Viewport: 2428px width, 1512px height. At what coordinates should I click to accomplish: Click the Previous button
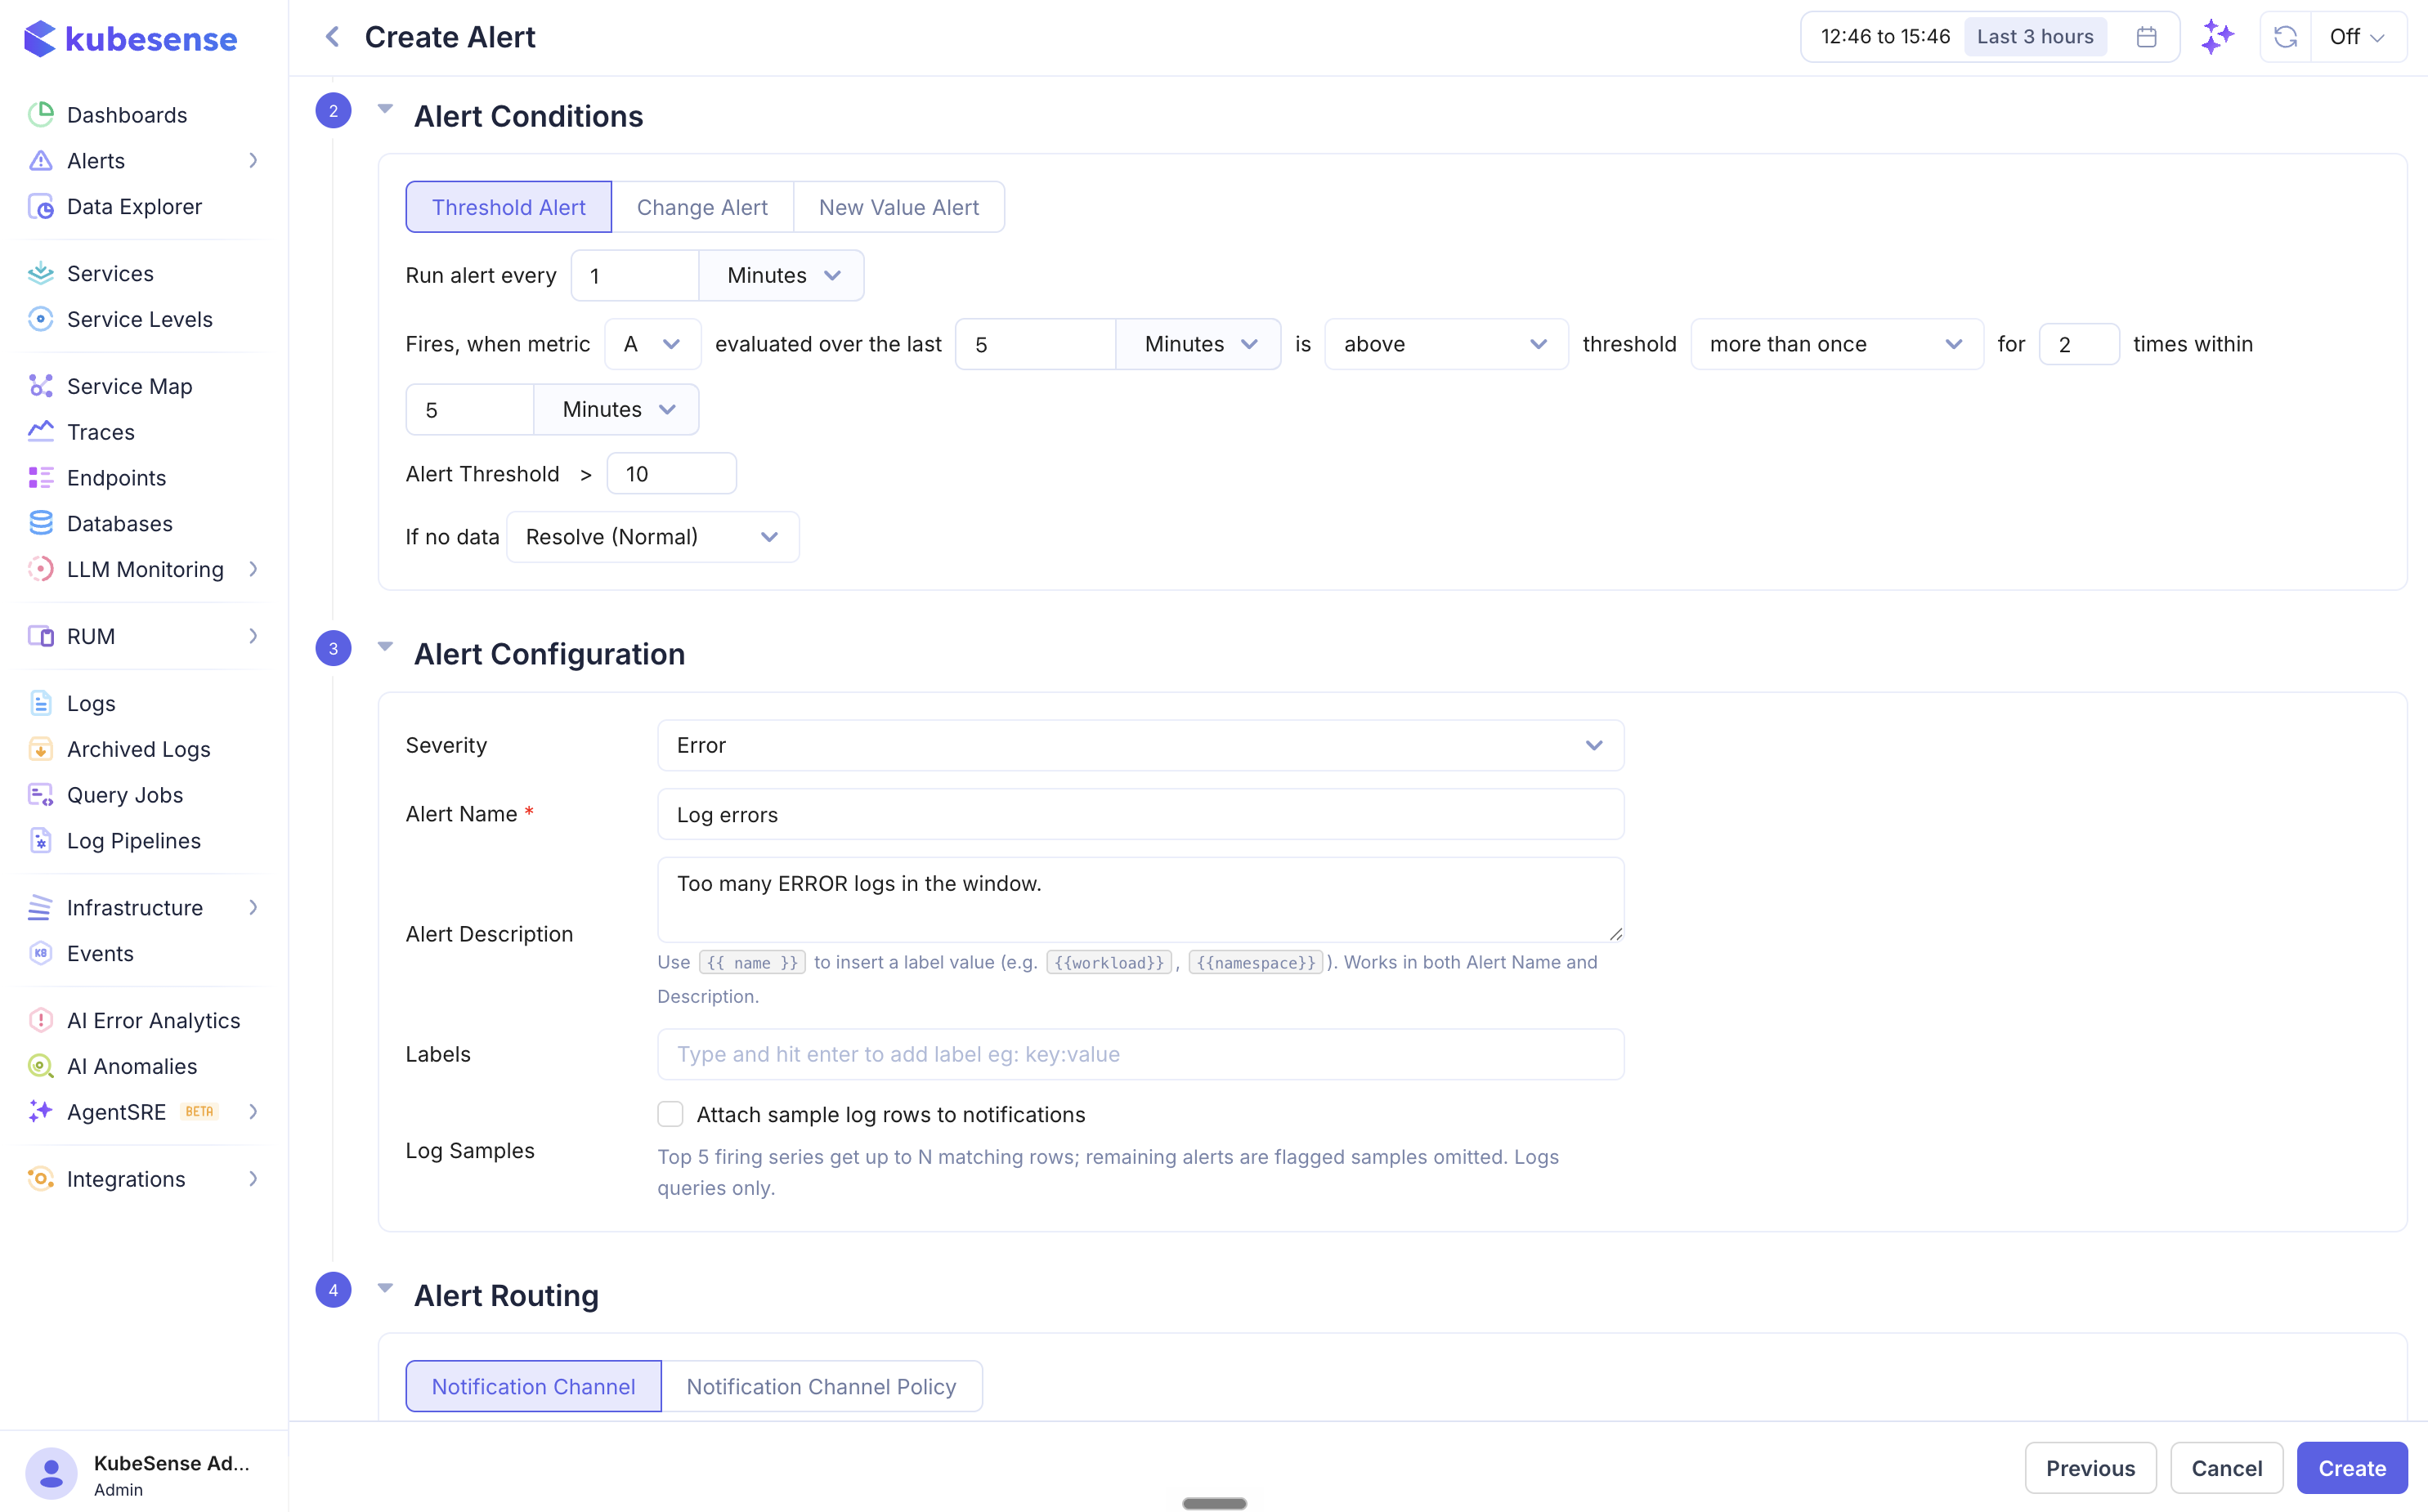2090,1468
